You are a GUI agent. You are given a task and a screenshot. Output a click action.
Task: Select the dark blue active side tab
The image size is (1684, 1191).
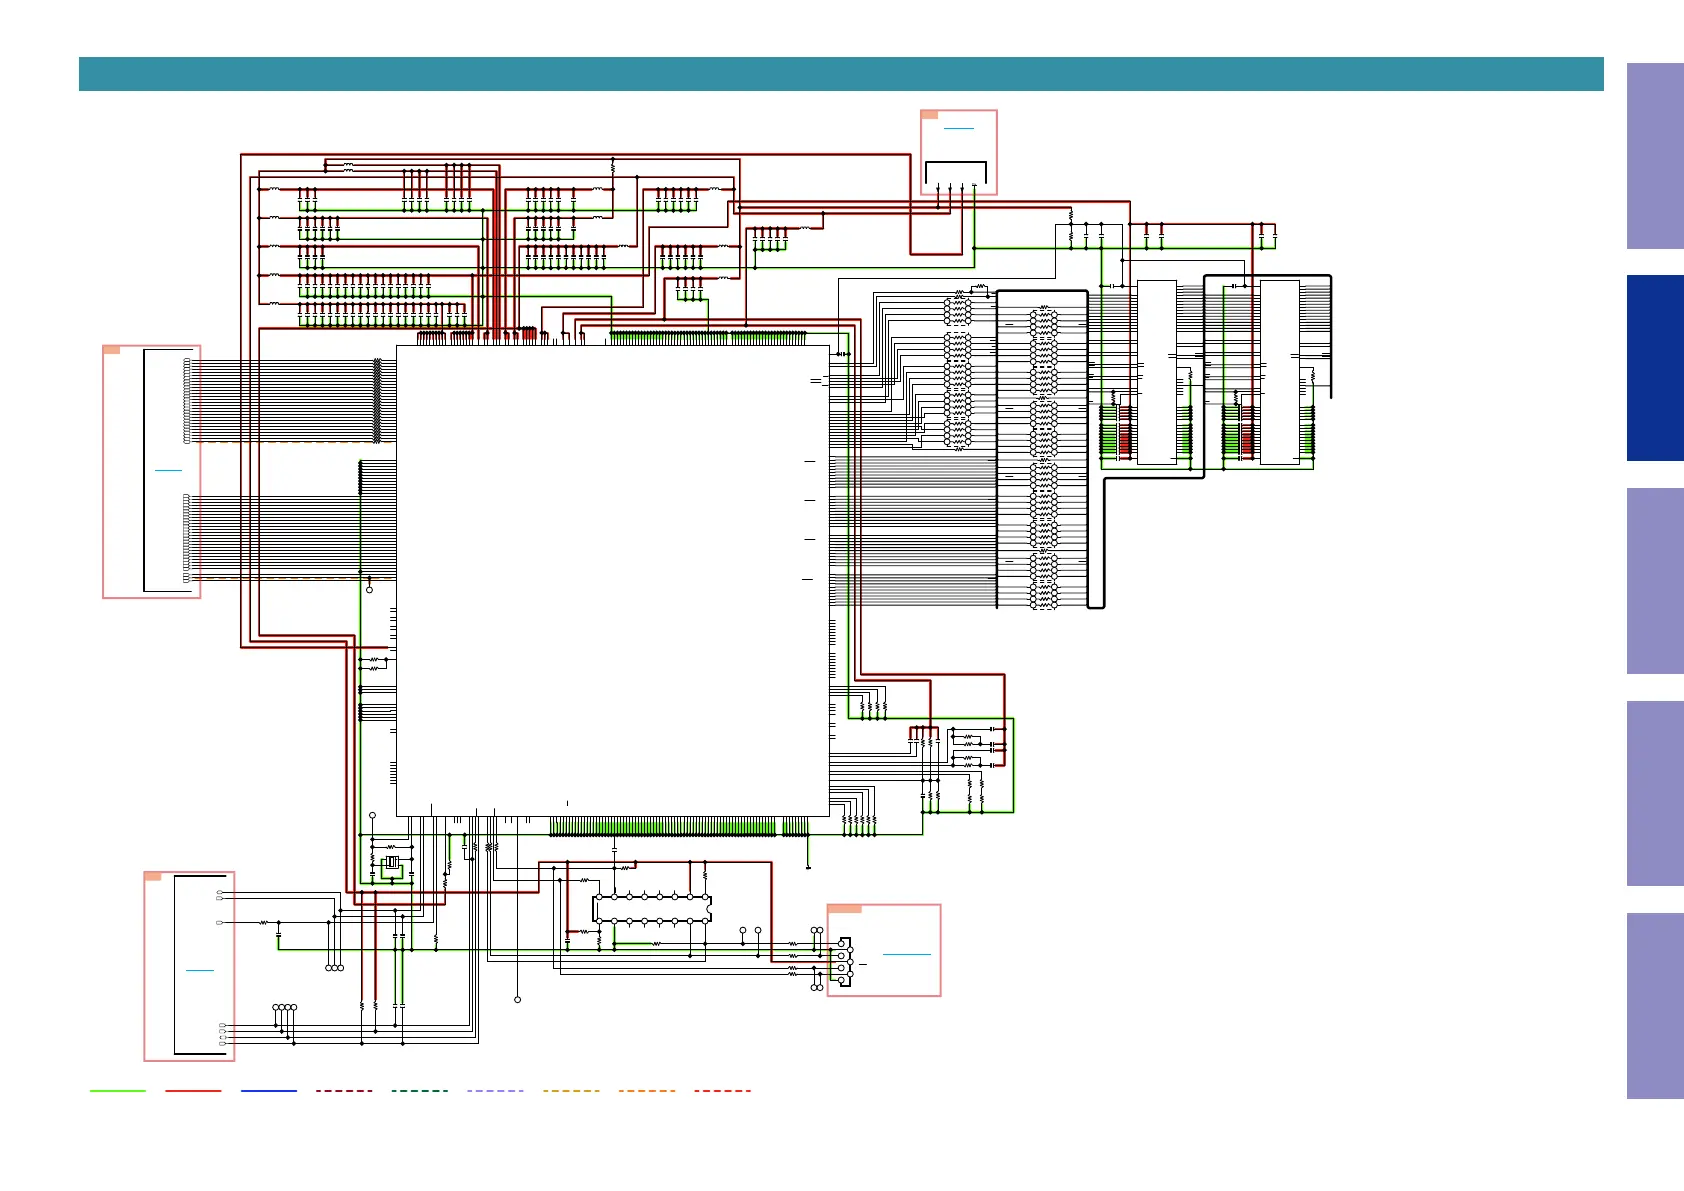[1655, 368]
